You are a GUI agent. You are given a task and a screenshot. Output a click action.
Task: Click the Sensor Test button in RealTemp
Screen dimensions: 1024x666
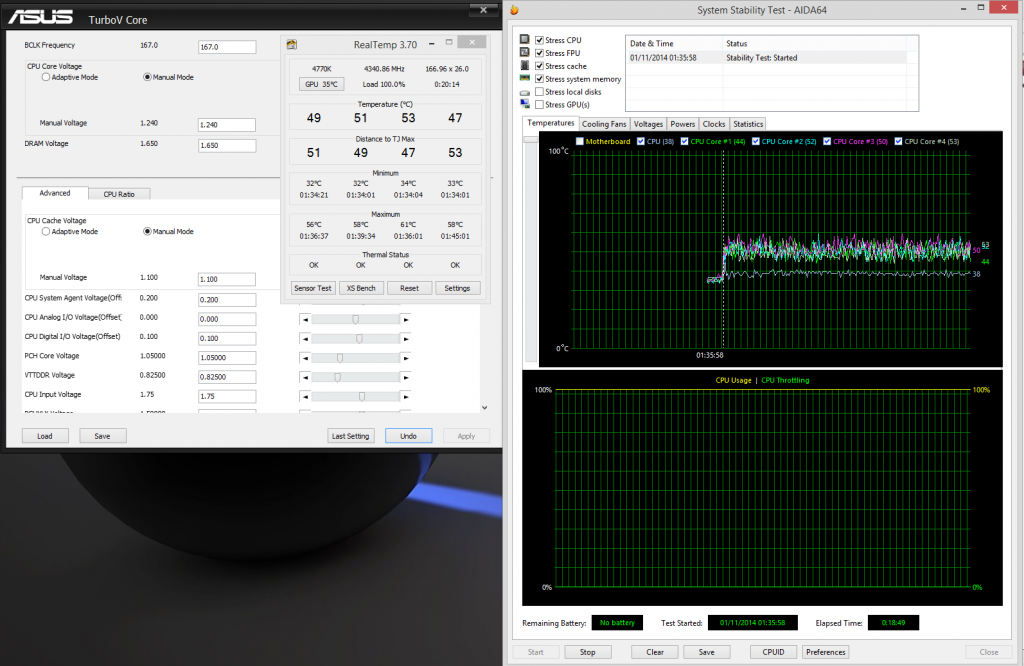tap(312, 288)
